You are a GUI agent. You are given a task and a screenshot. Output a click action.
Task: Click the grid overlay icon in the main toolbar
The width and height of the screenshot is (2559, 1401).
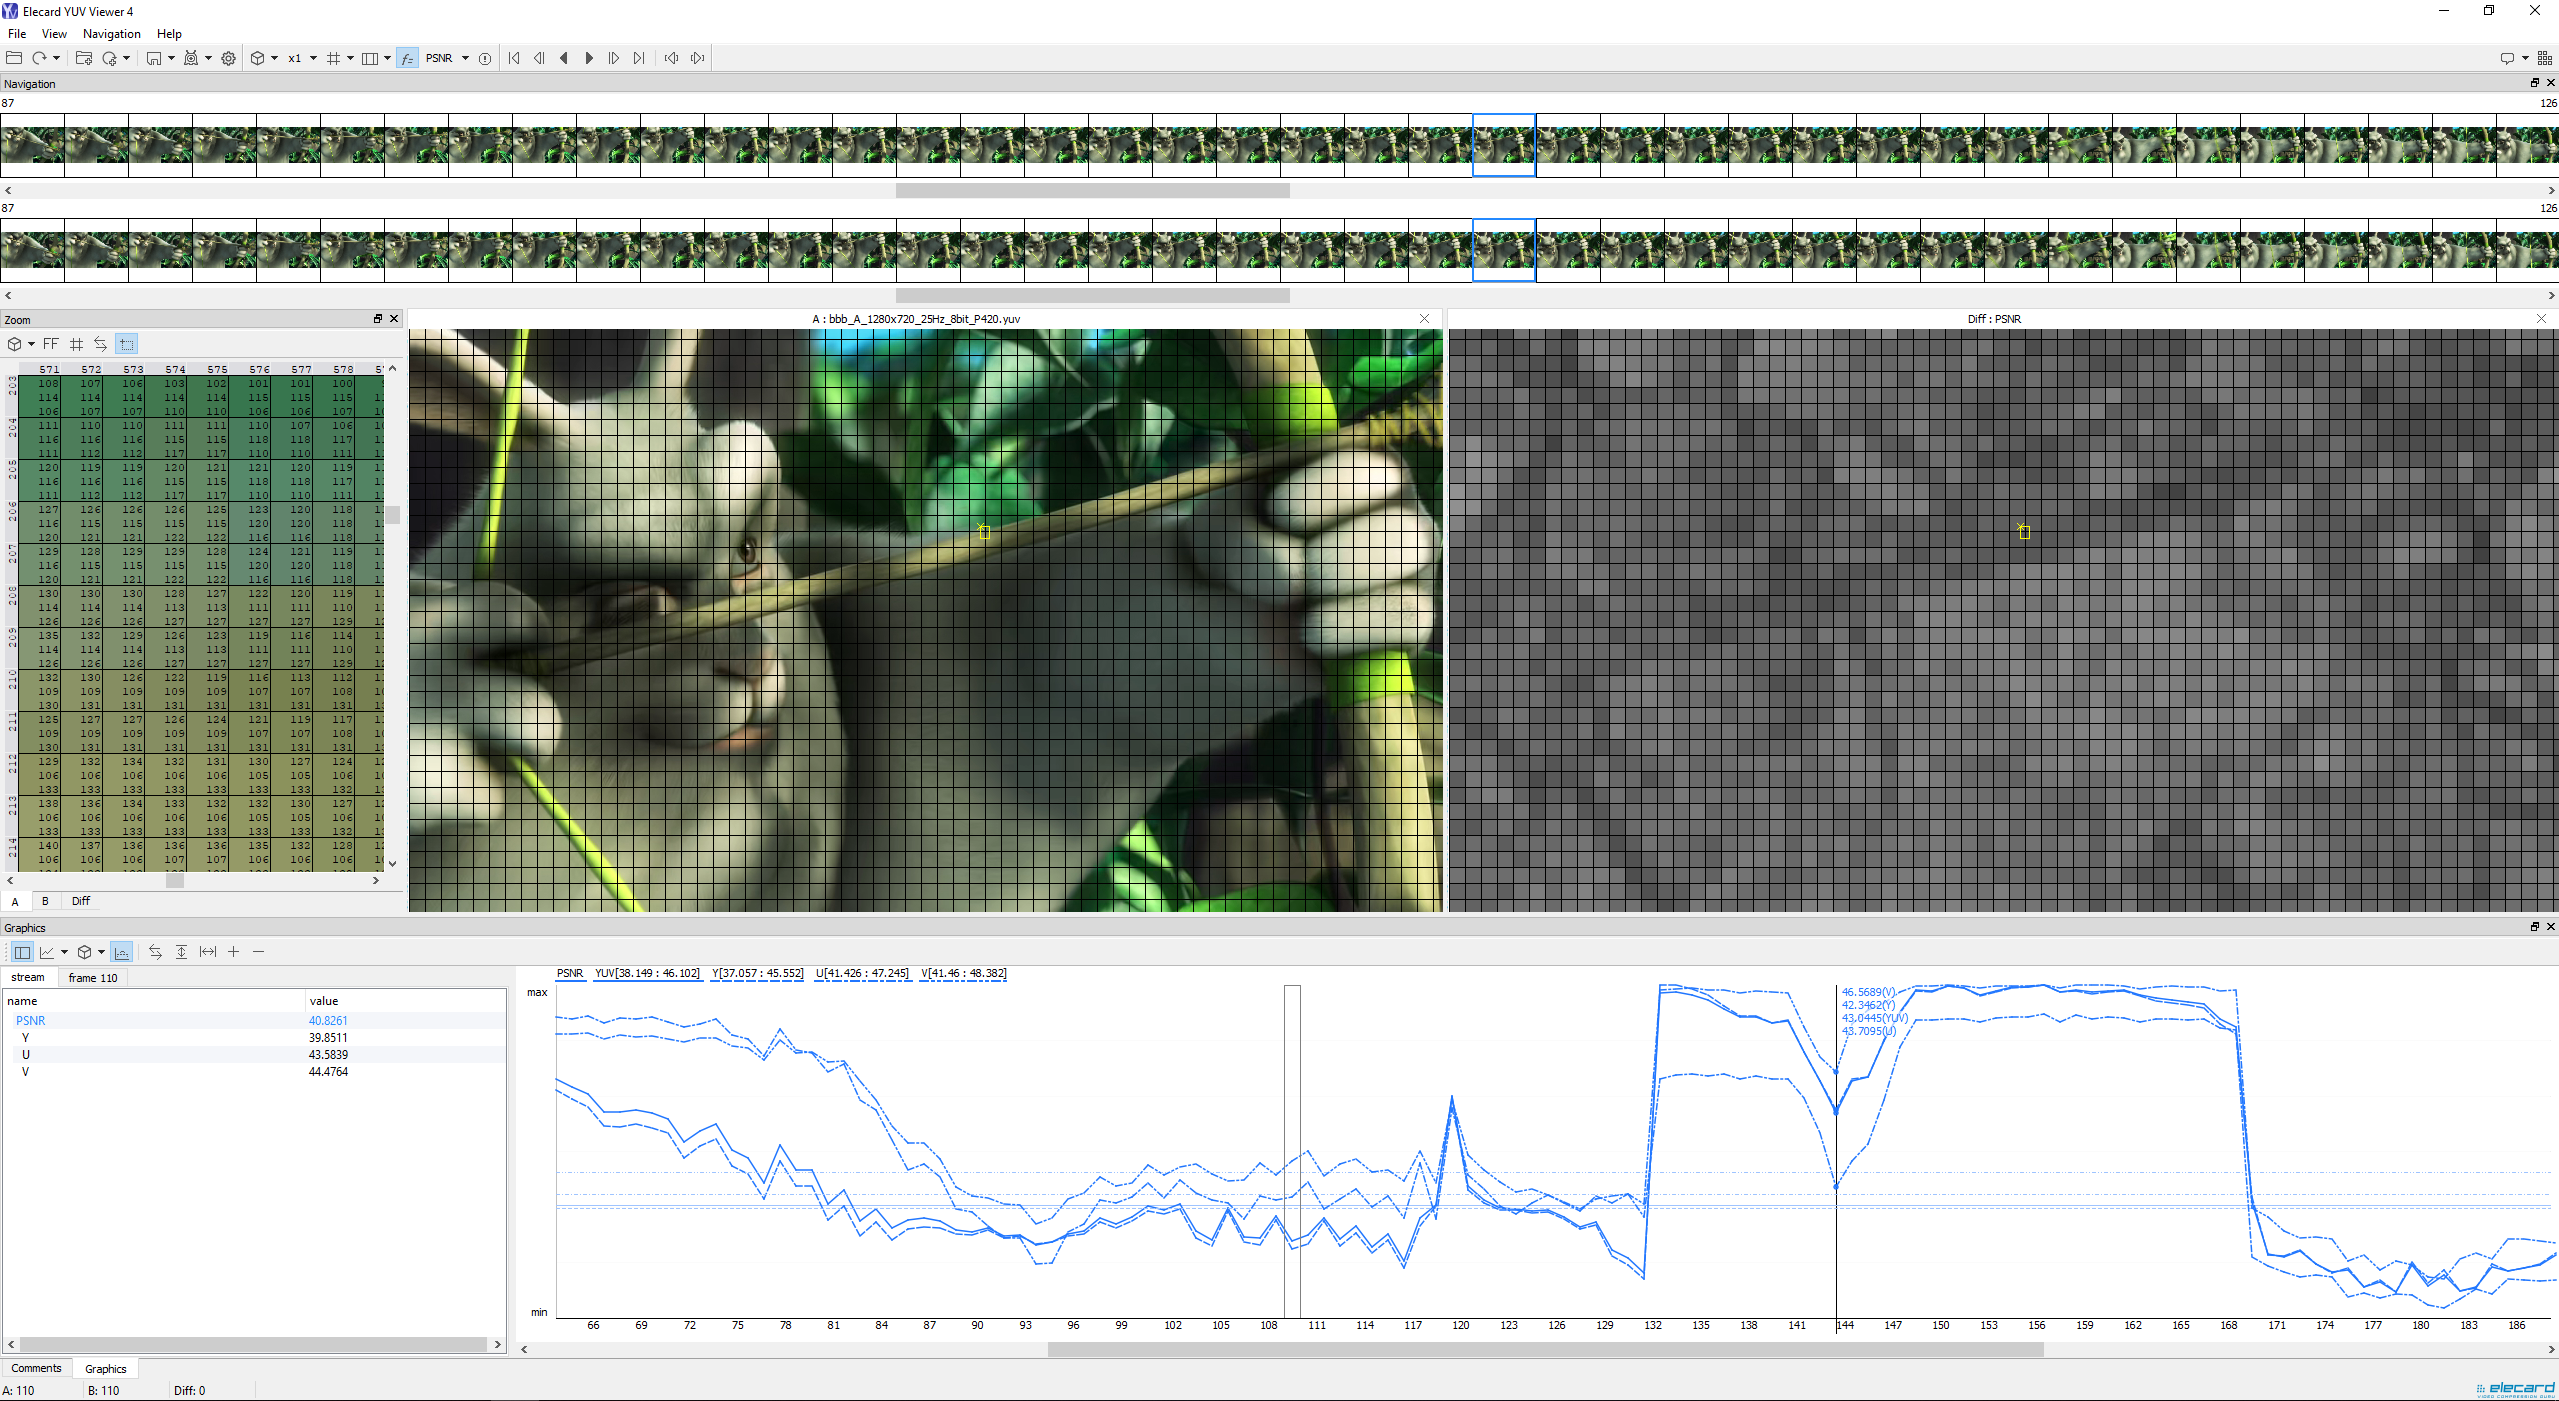coord(334,58)
